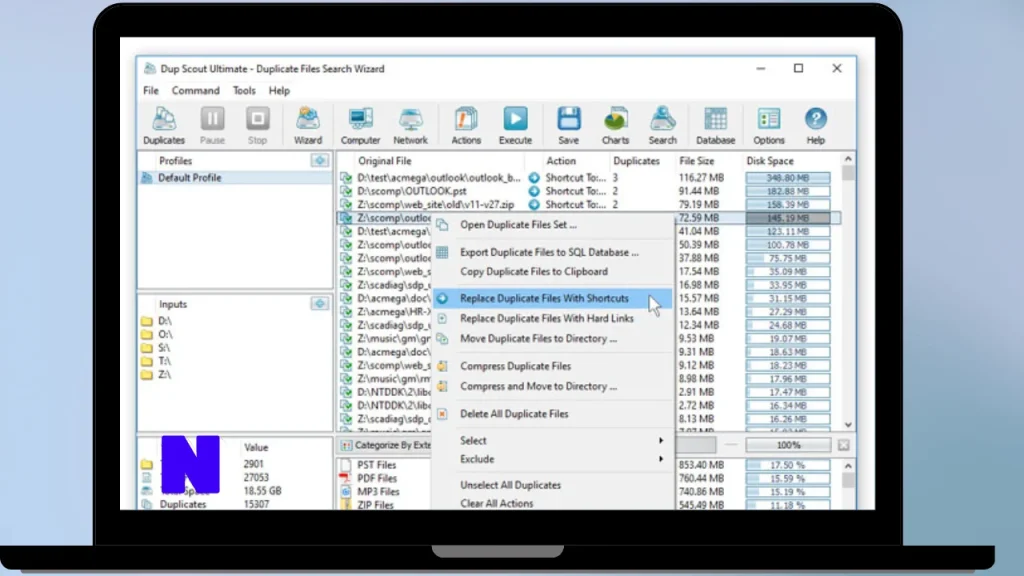Click the 116.27 MB file size cell

pos(701,178)
